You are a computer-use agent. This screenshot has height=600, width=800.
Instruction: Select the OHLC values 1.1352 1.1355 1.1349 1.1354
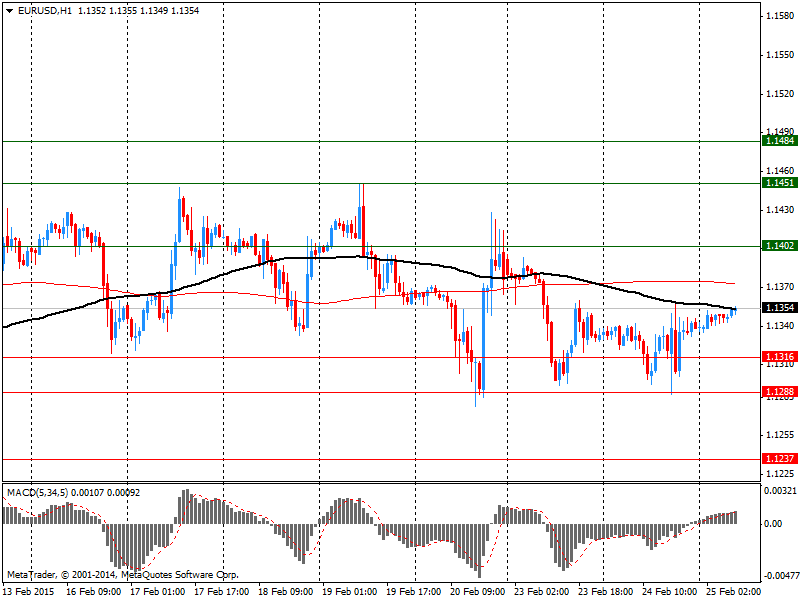pyautogui.click(x=138, y=11)
